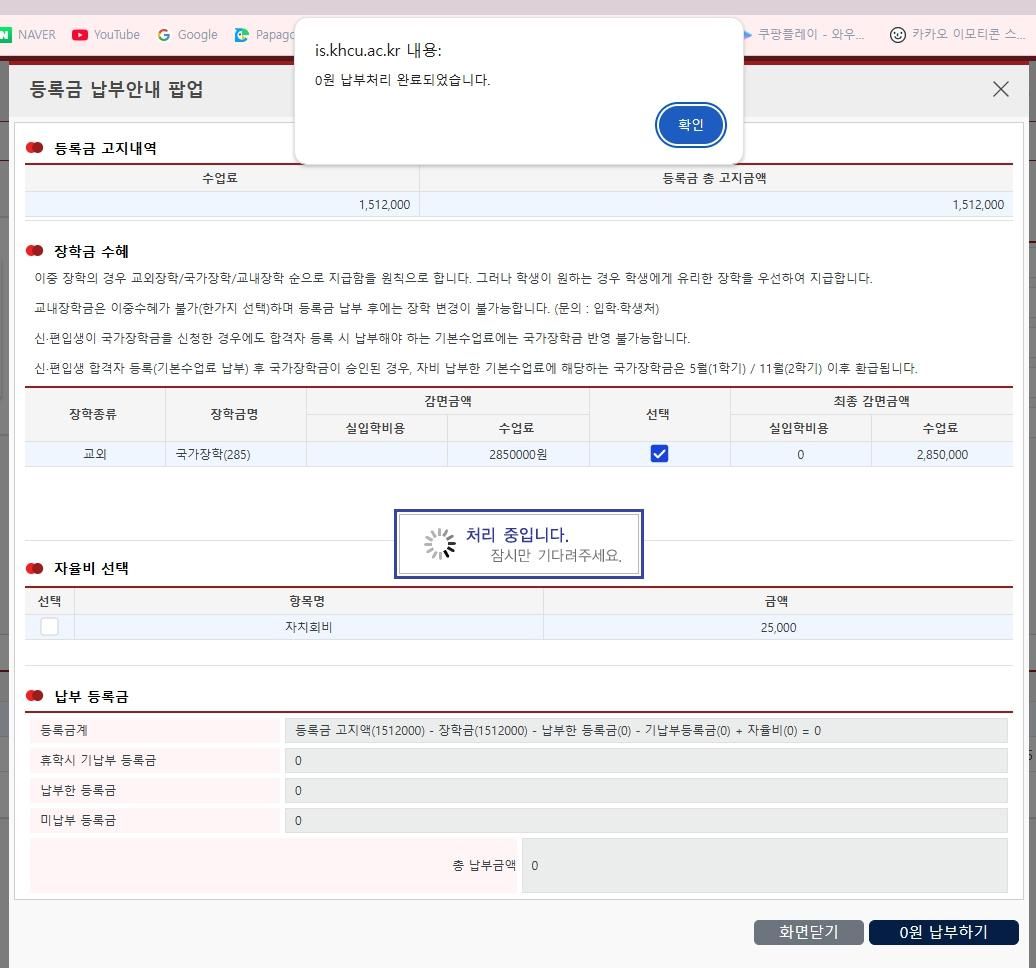
Task: Open the Papago bookmark
Action: point(264,35)
